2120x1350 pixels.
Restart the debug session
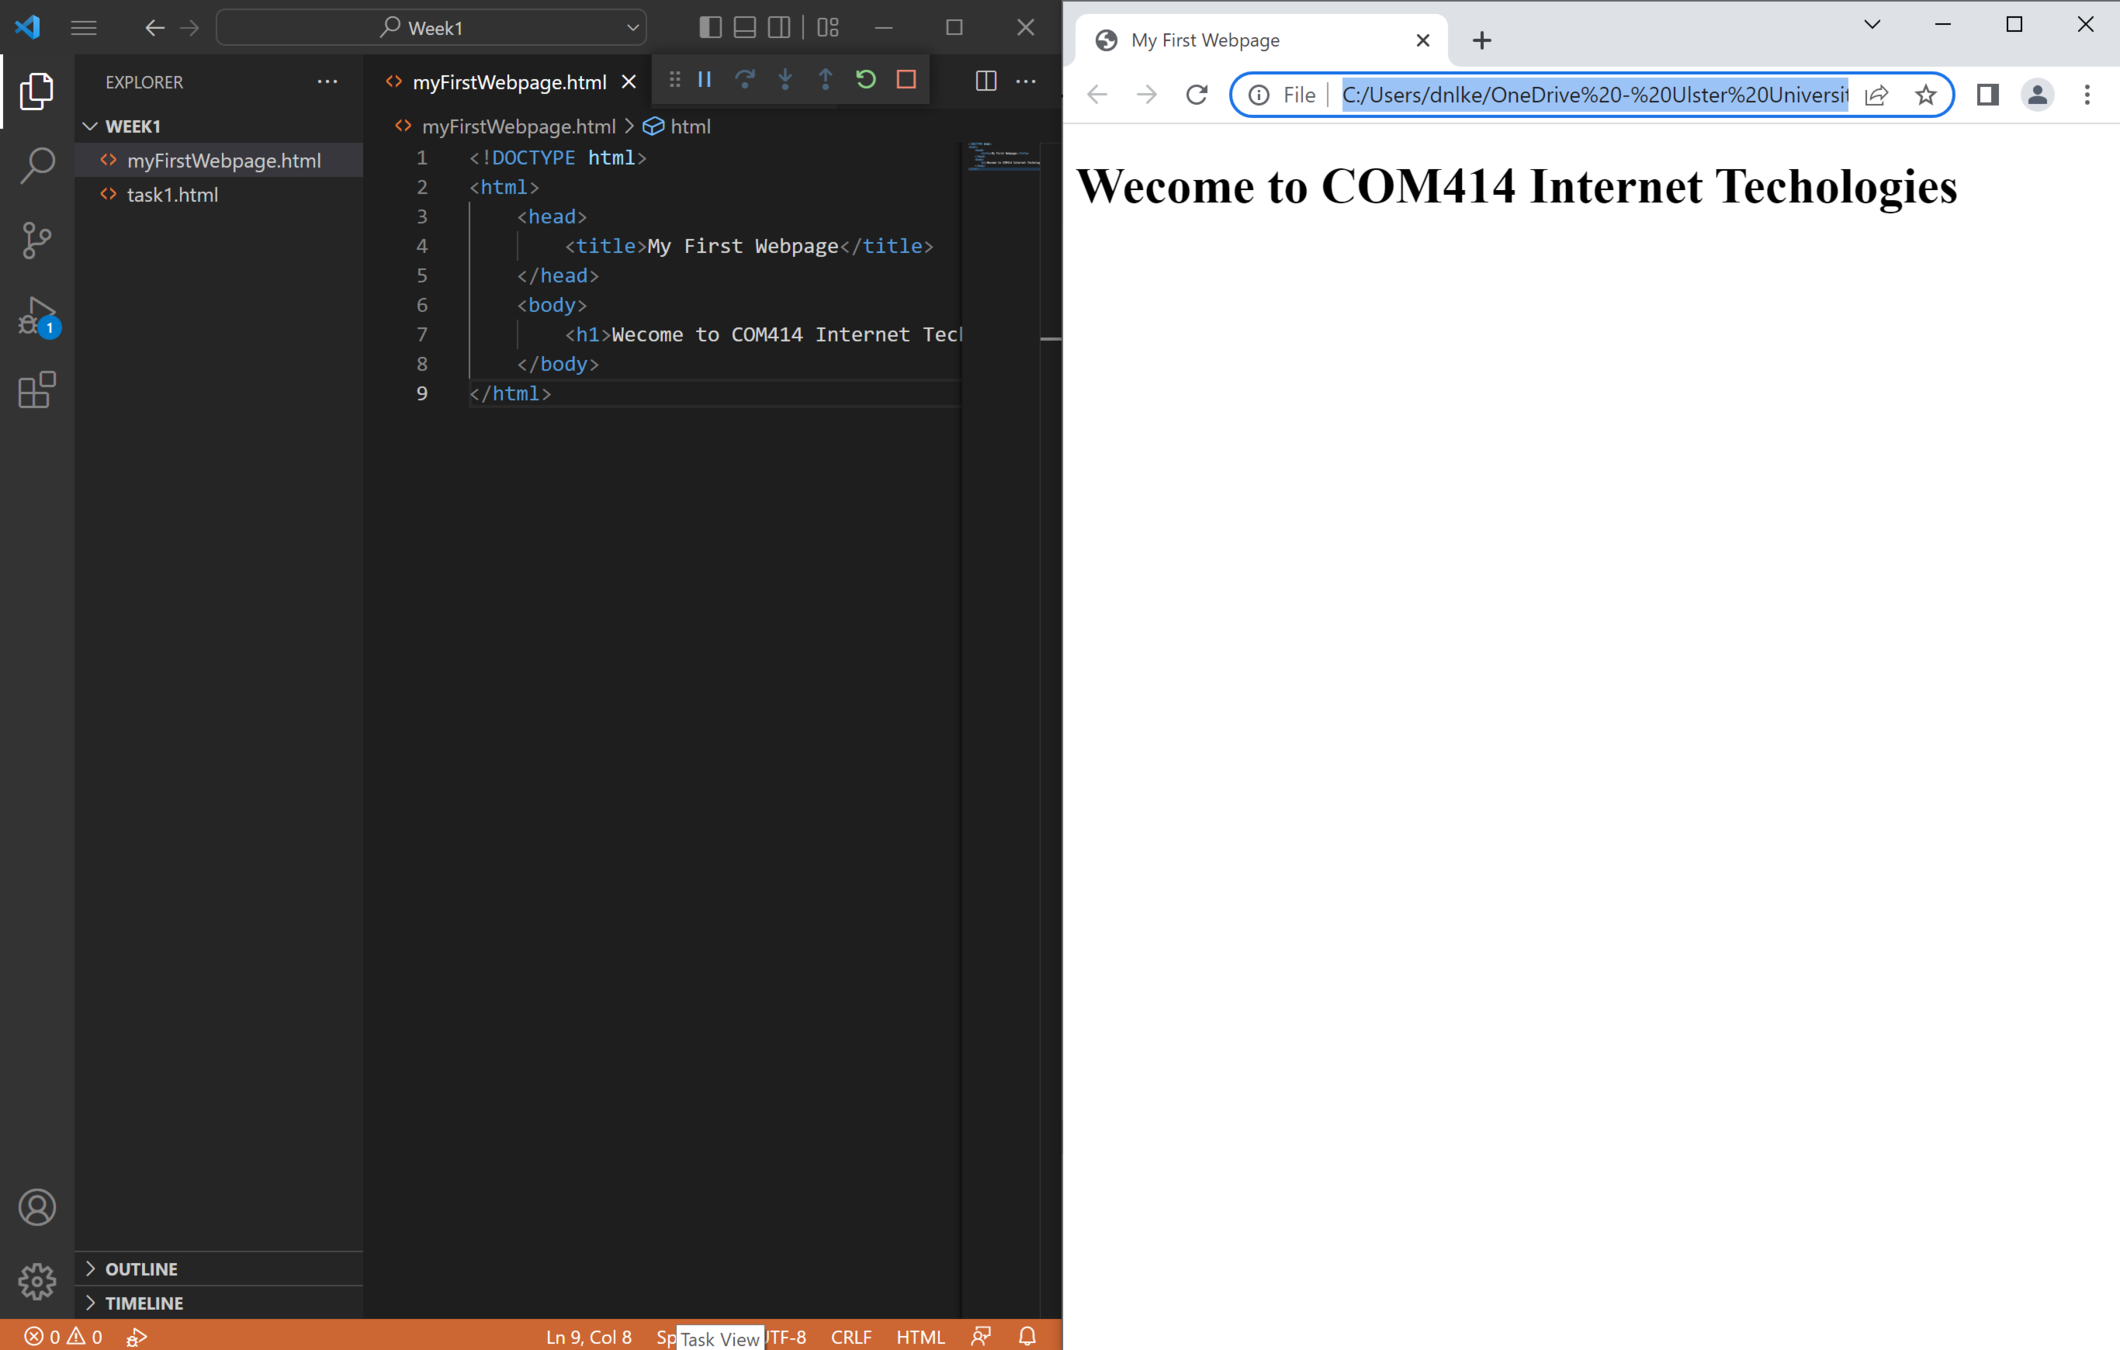click(866, 80)
